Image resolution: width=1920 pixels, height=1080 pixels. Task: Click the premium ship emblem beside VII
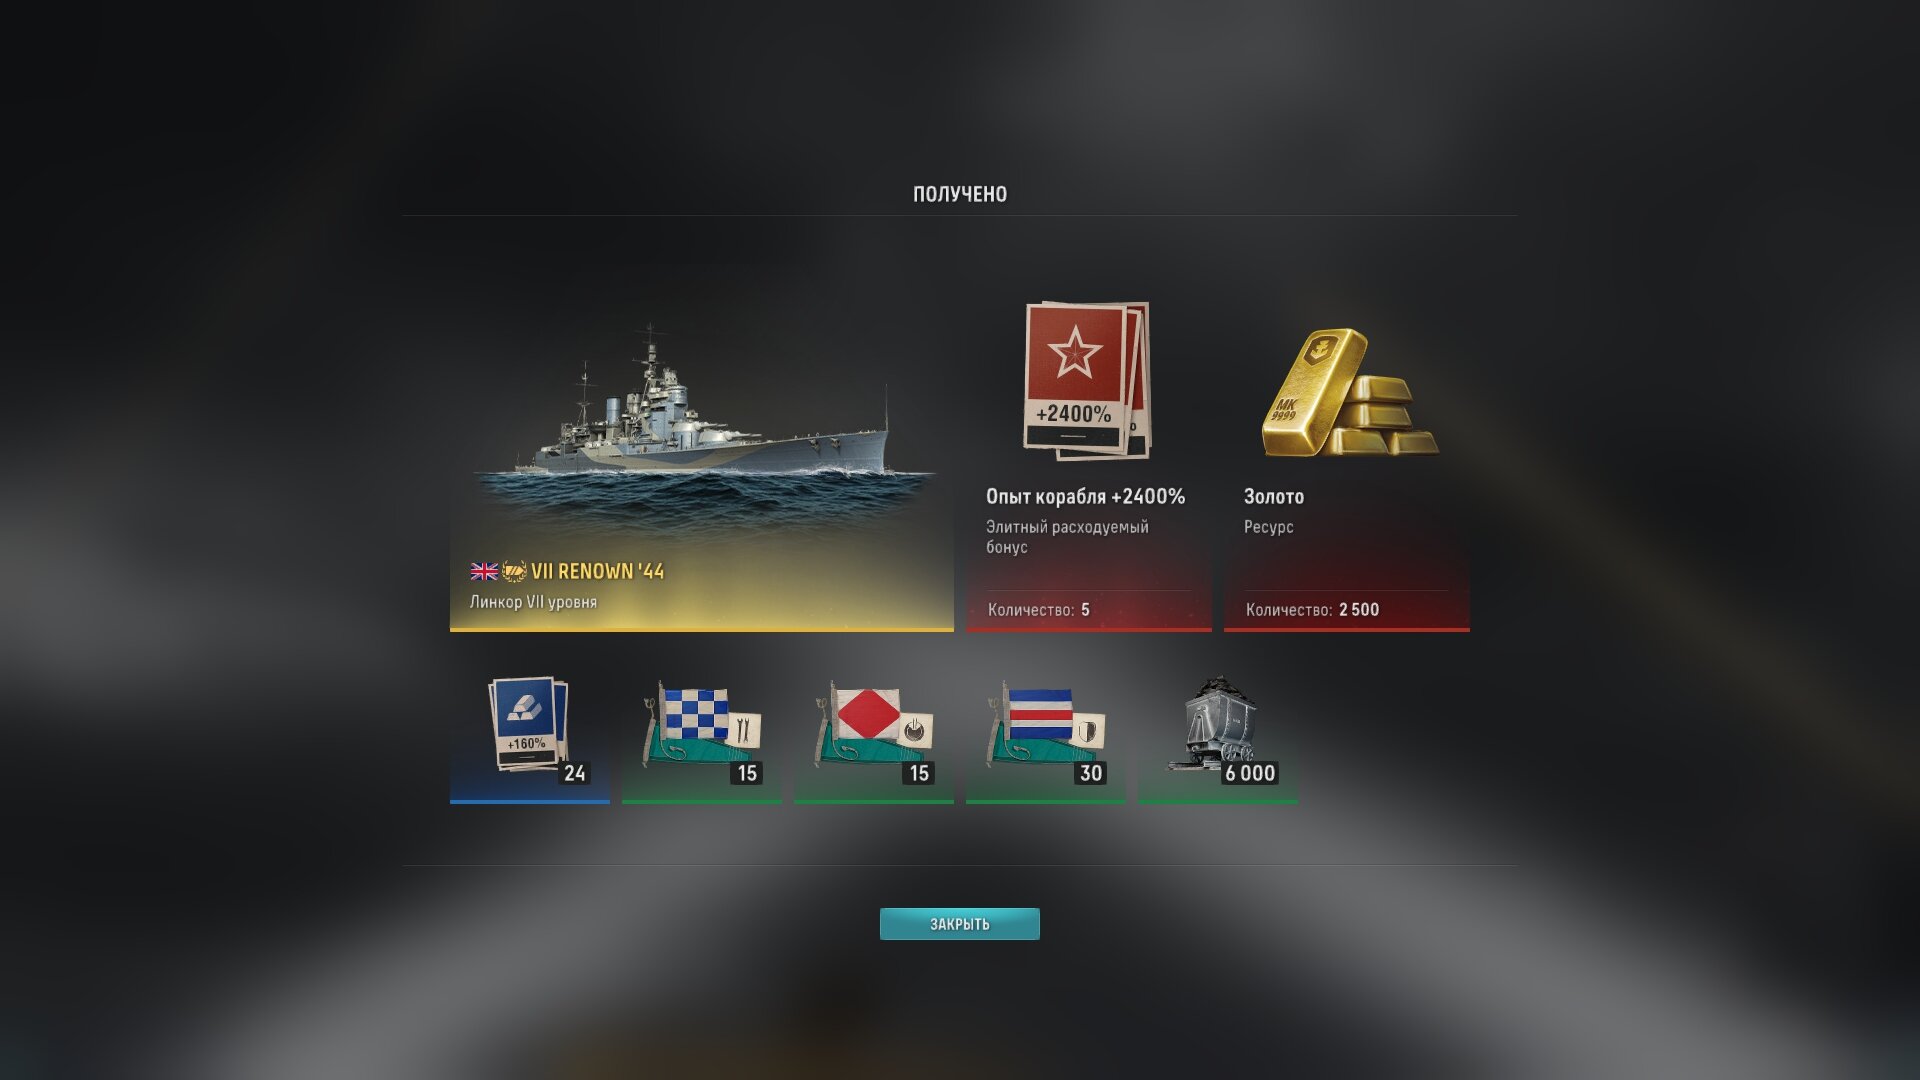[514, 571]
